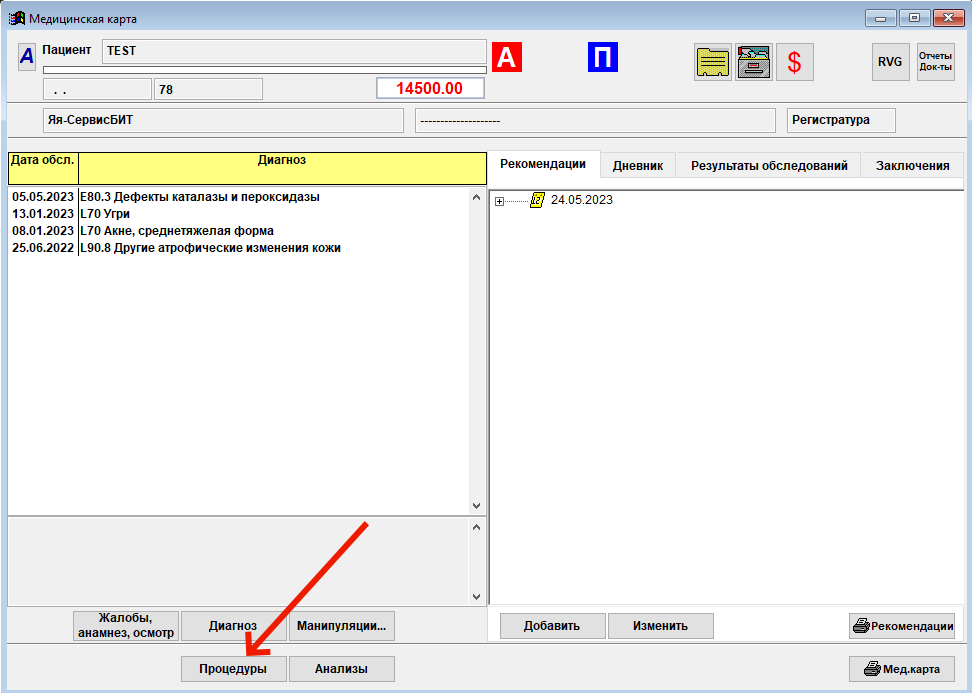The image size is (972, 693).
Task: Select the 24.05.2023 recommendation entry
Action: 581,200
